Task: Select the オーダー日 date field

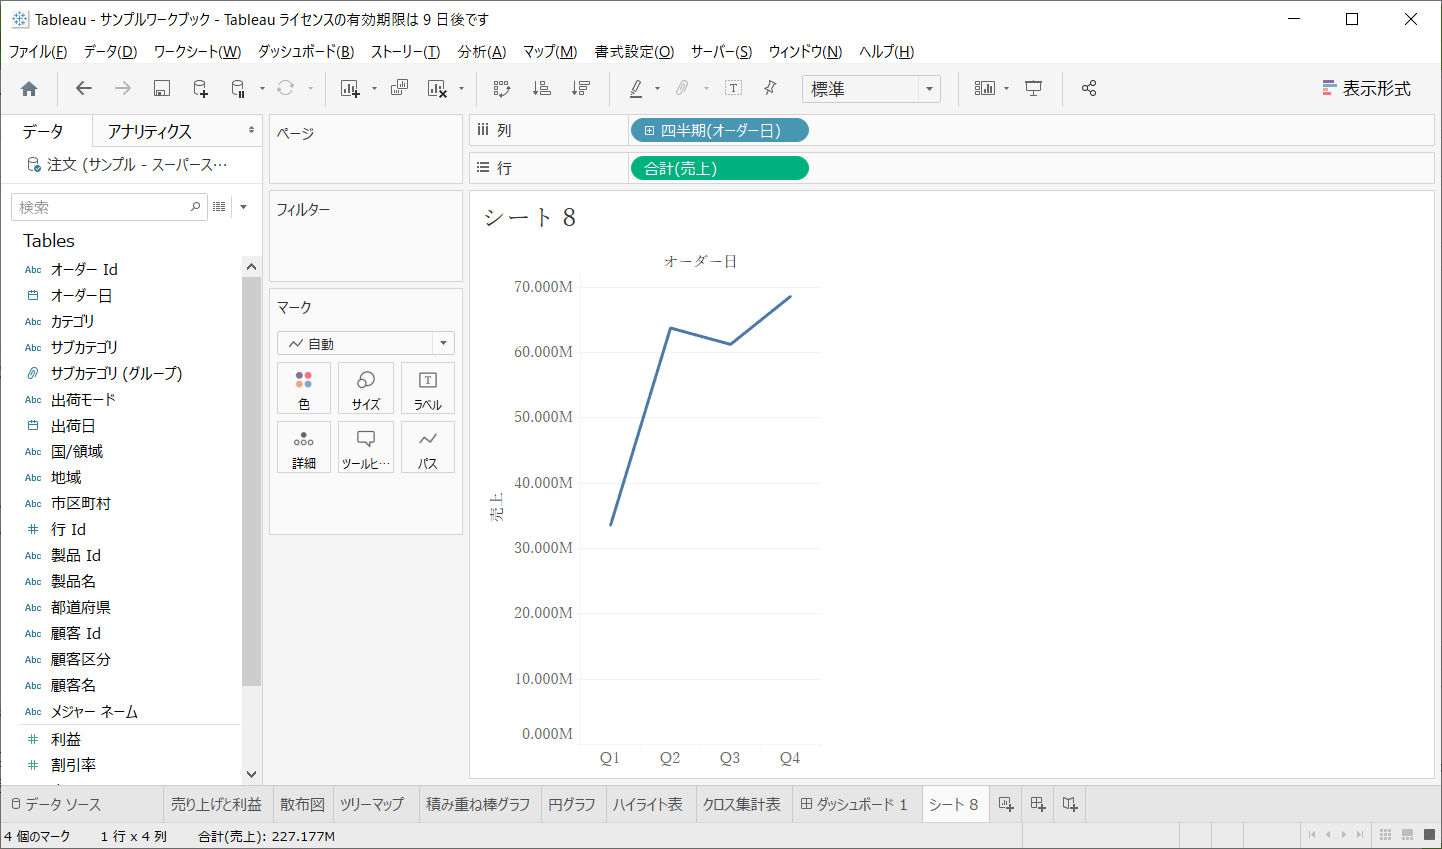Action: 81,295
